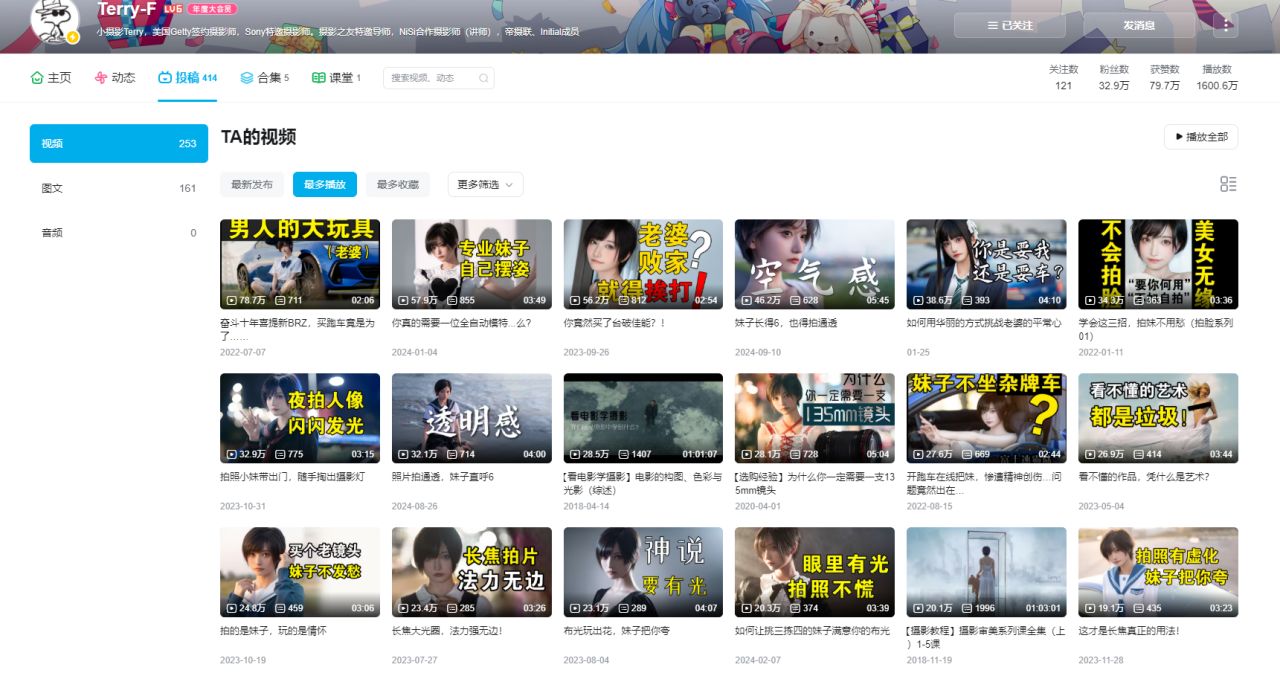Open the 夜拍人像闪闪发光 video thumbnail

pyautogui.click(x=300, y=418)
